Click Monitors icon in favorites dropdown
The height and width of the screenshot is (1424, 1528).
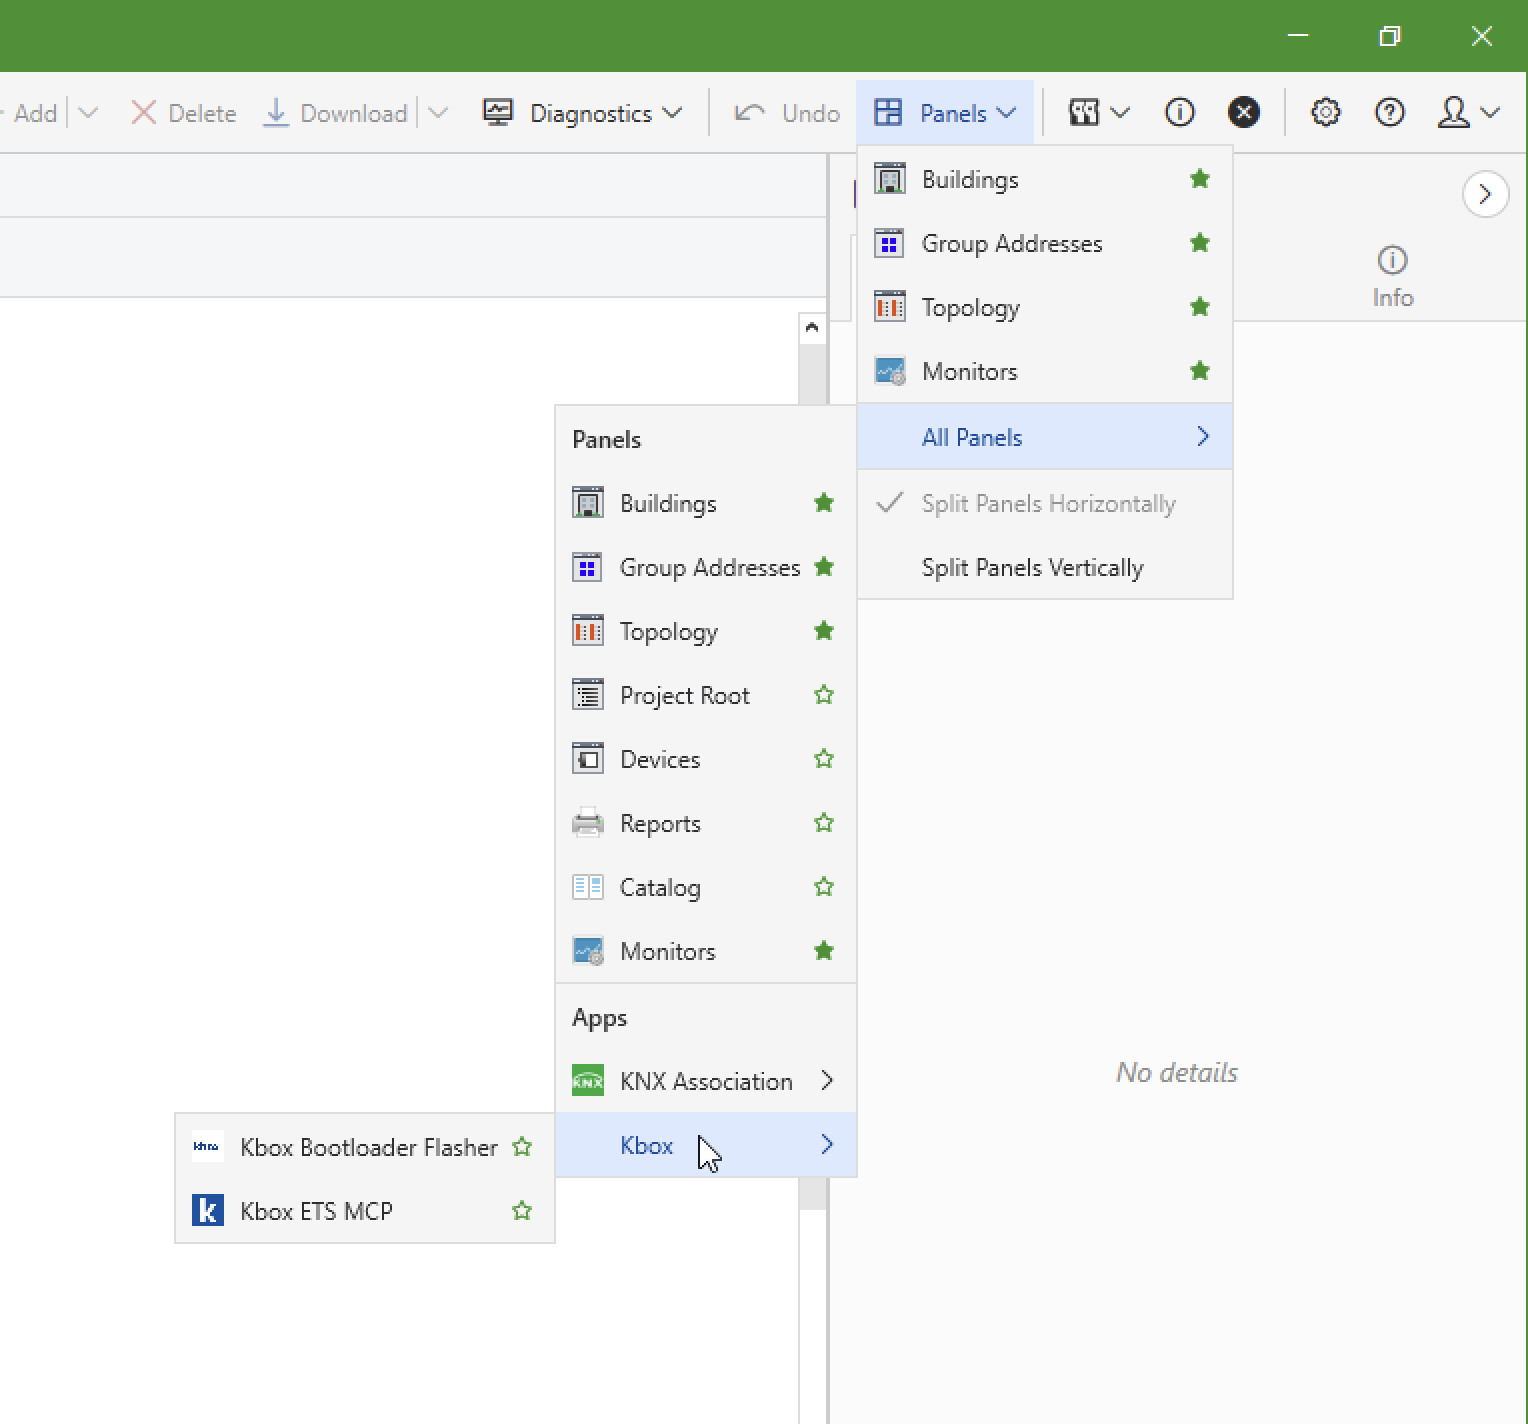click(x=889, y=371)
